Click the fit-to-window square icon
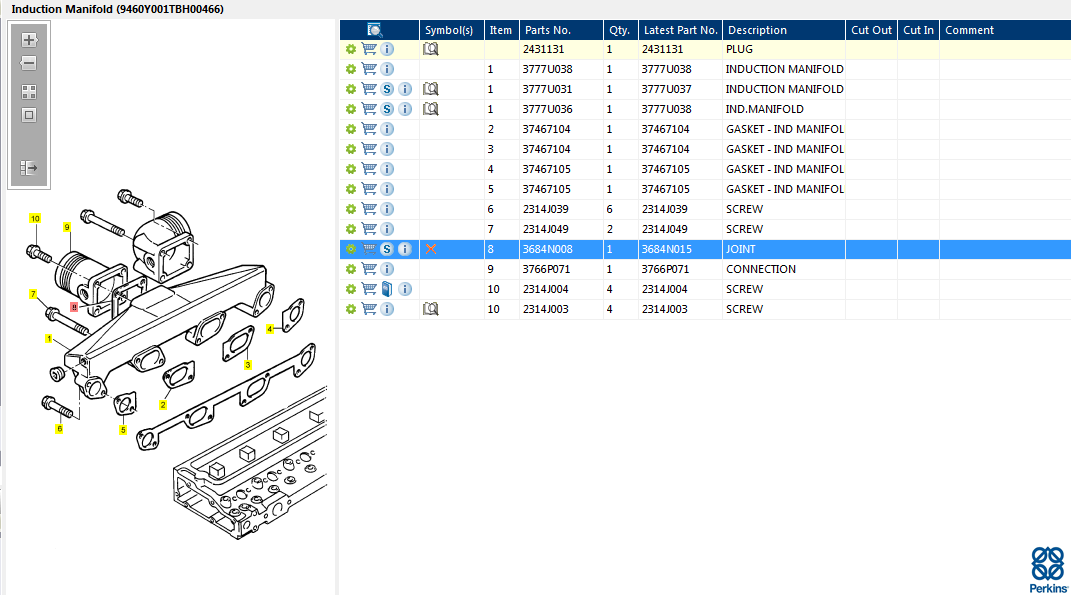 point(29,115)
